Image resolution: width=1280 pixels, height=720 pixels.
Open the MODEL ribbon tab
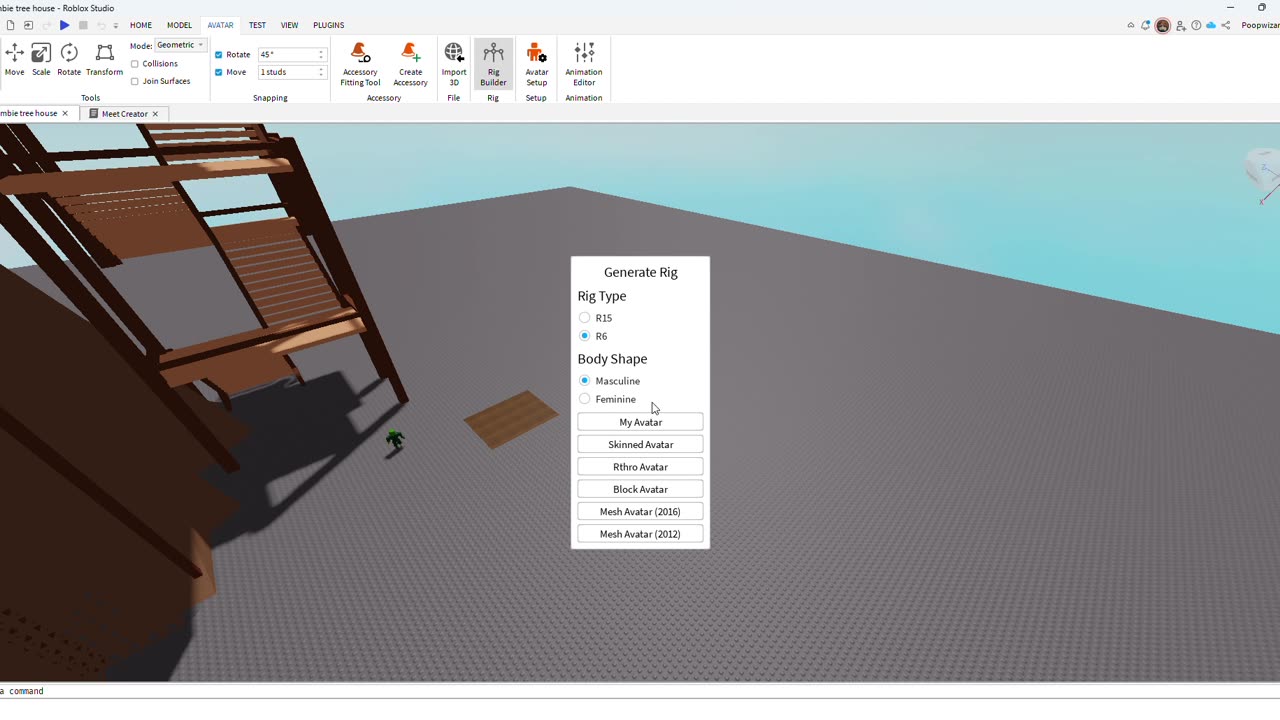[x=179, y=25]
